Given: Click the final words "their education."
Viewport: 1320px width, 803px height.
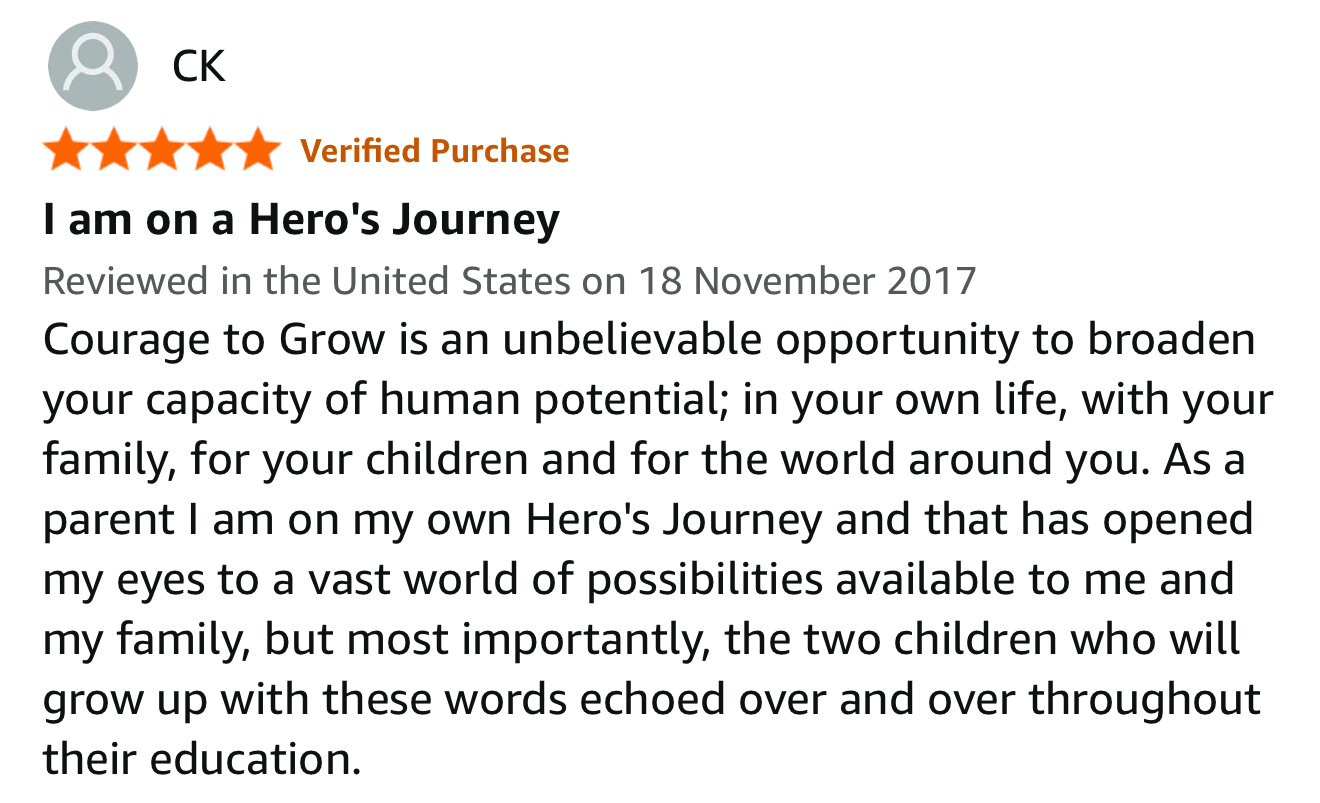Looking at the screenshot, I should coord(200,760).
